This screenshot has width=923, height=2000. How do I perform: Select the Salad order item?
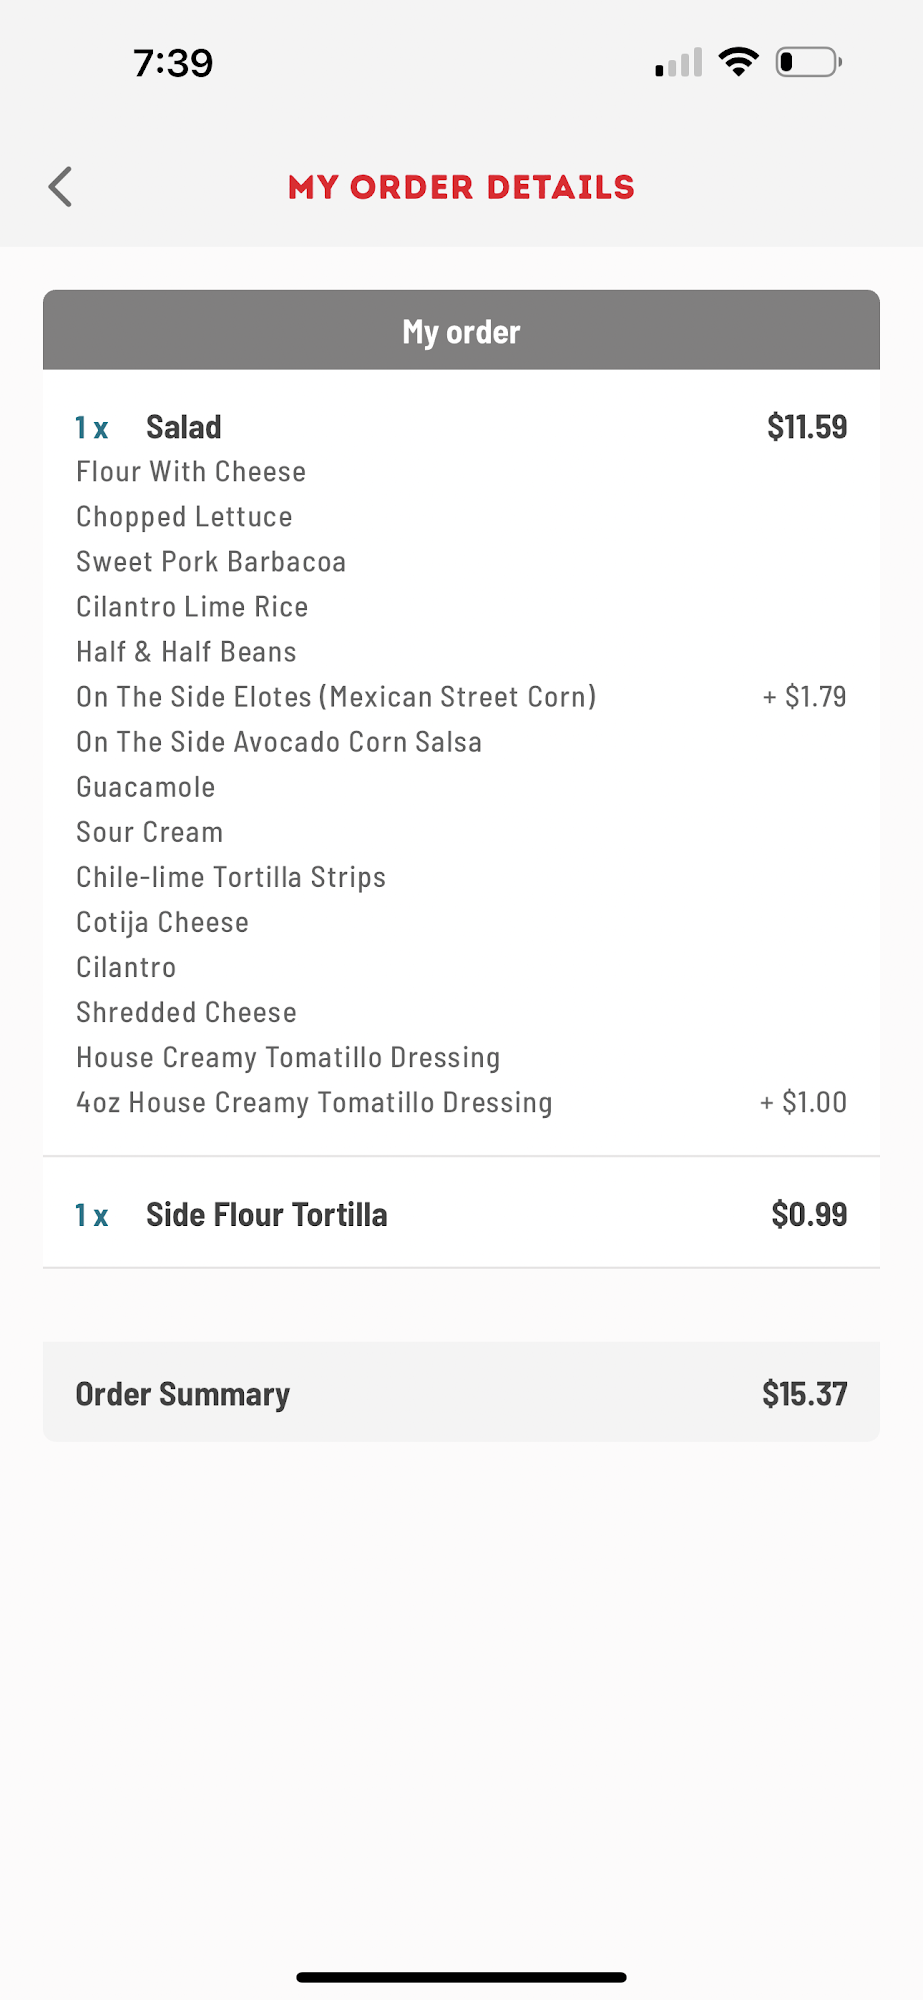click(184, 427)
